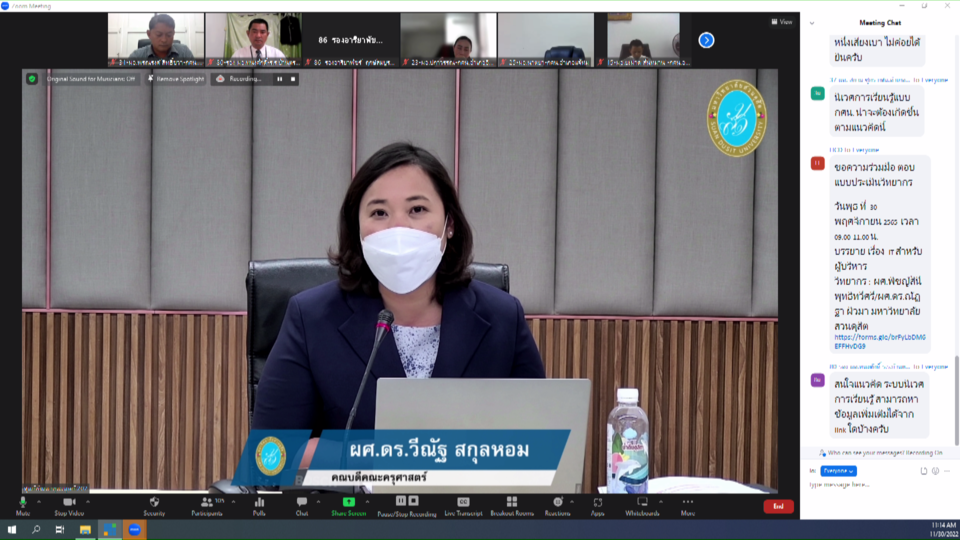Screen dimensions: 960x540
Task: Pause recording from top recording bar
Action: point(280,79)
